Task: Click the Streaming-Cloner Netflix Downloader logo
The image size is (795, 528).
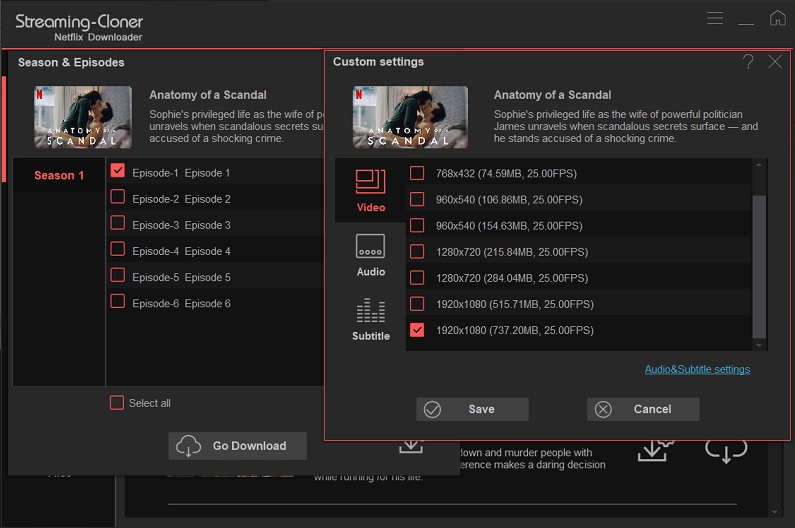Action: [79, 27]
